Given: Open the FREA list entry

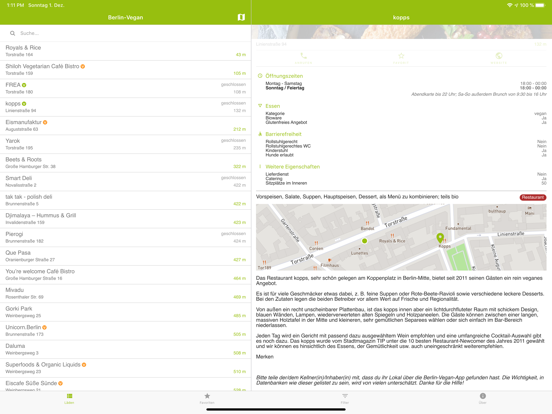Looking at the screenshot, I should [x=125, y=88].
